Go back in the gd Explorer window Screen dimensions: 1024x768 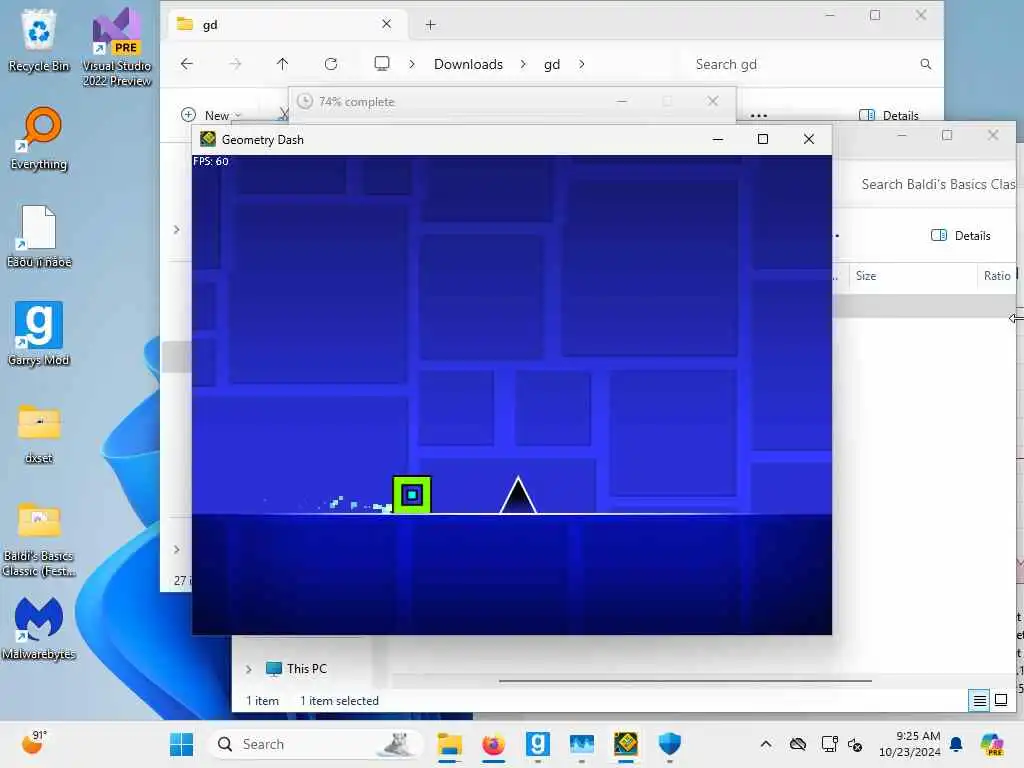[187, 63]
